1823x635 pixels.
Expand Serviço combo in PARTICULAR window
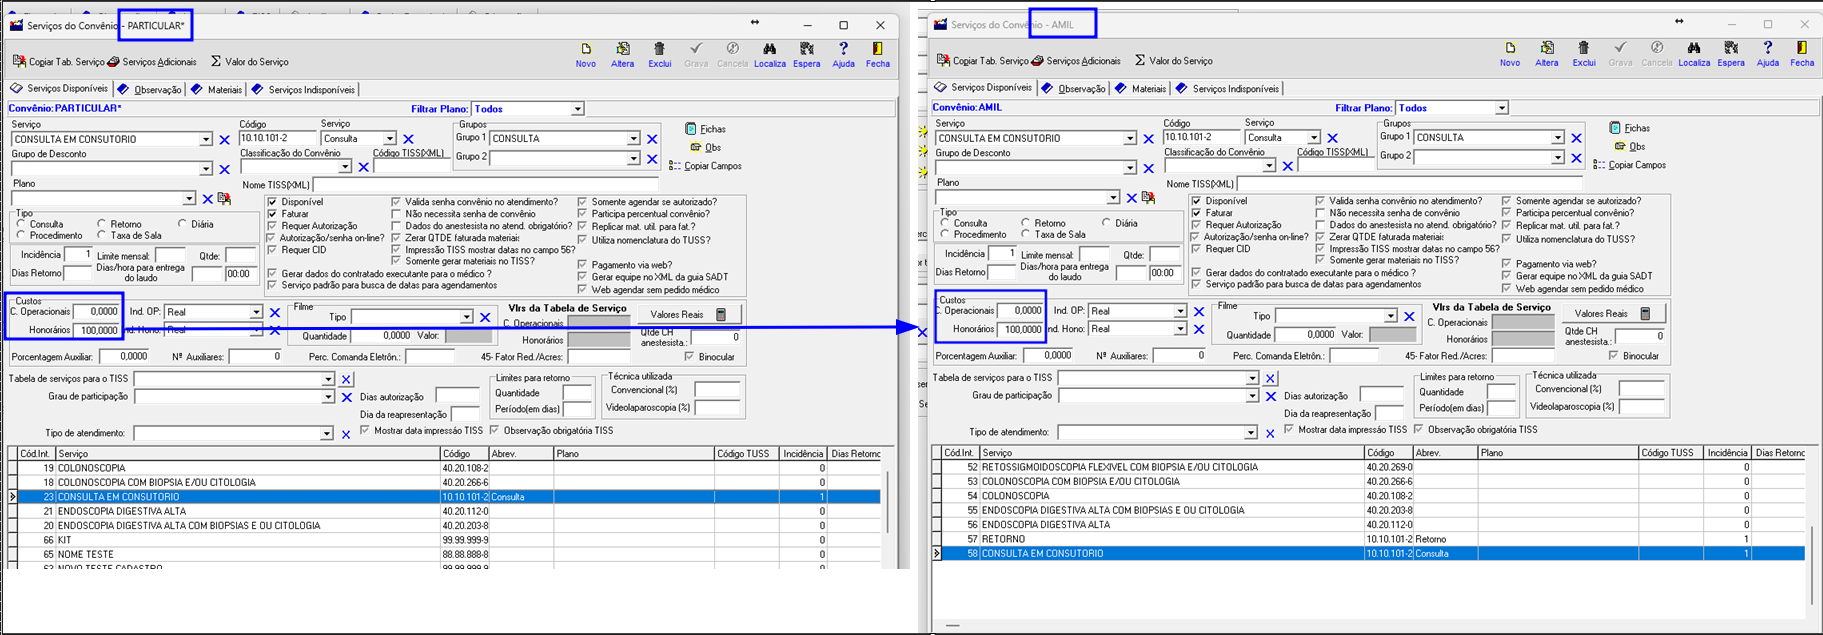[206, 140]
